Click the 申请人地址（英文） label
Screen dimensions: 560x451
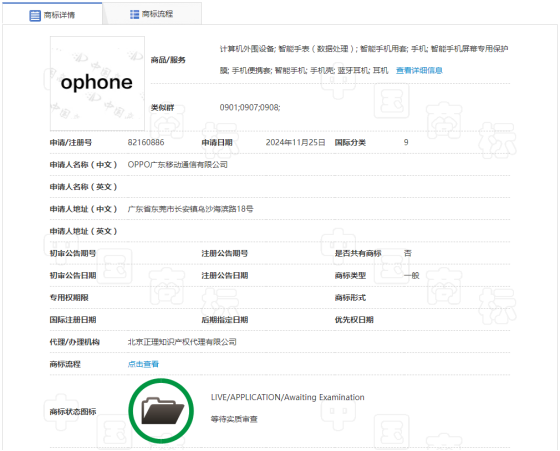click(x=83, y=231)
